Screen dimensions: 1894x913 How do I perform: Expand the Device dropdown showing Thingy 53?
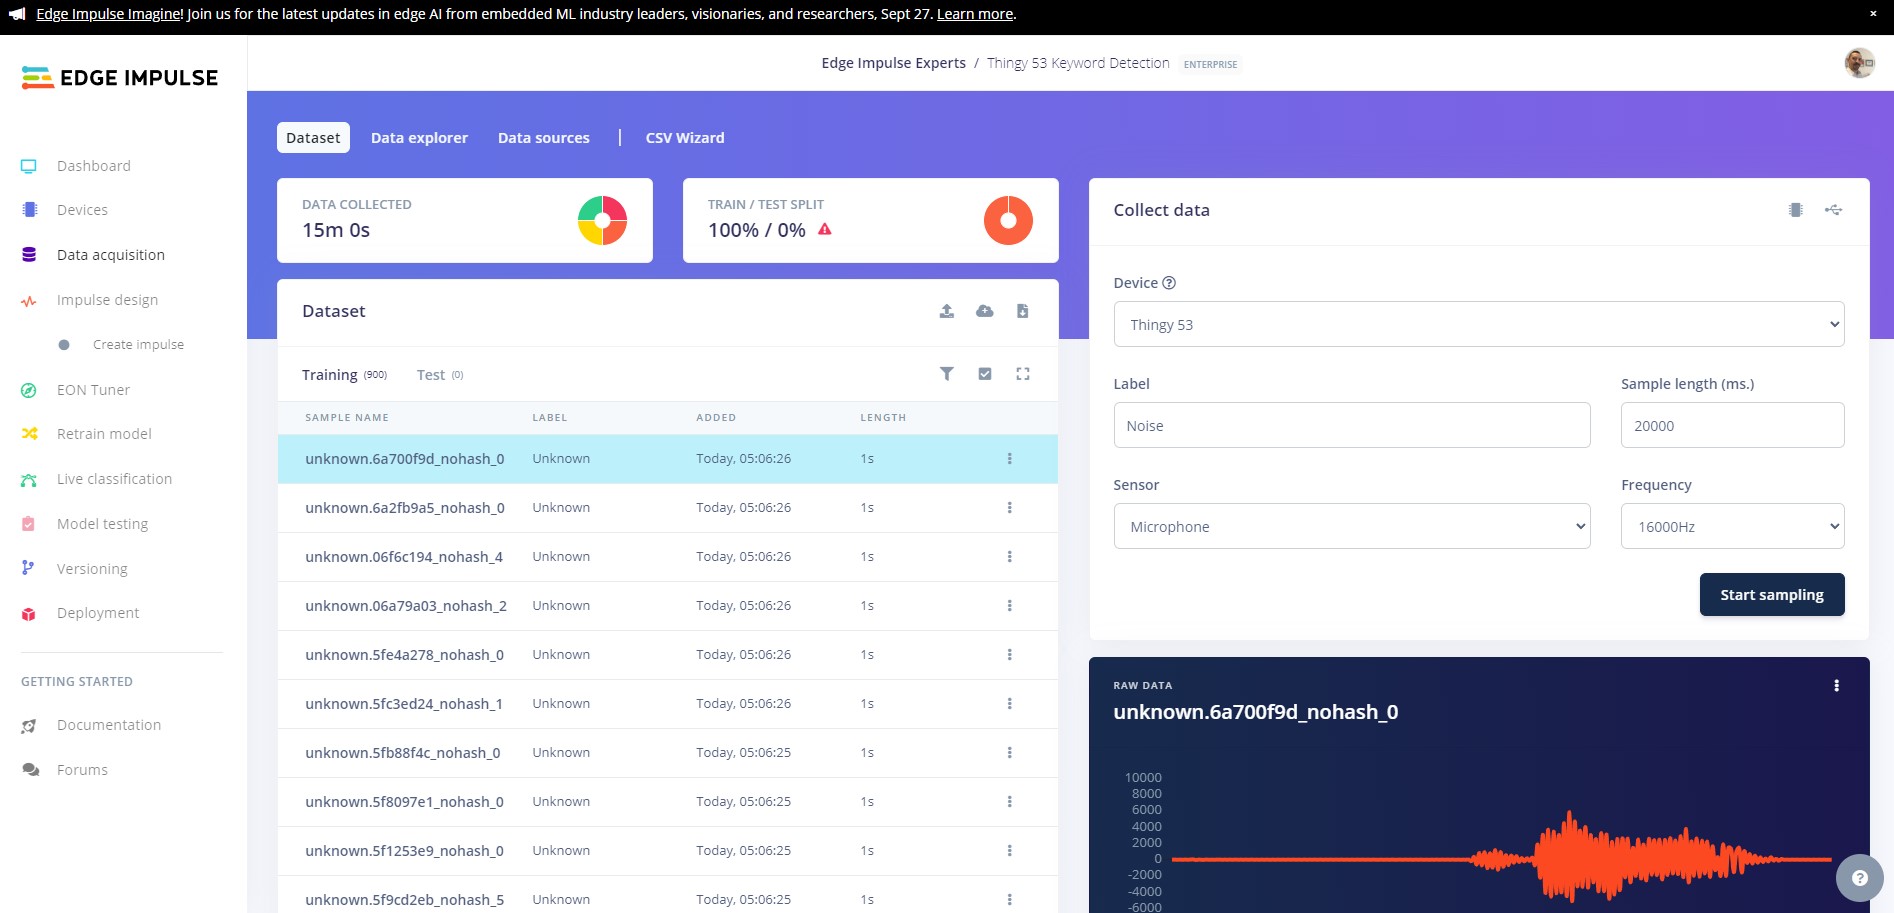coord(1478,324)
